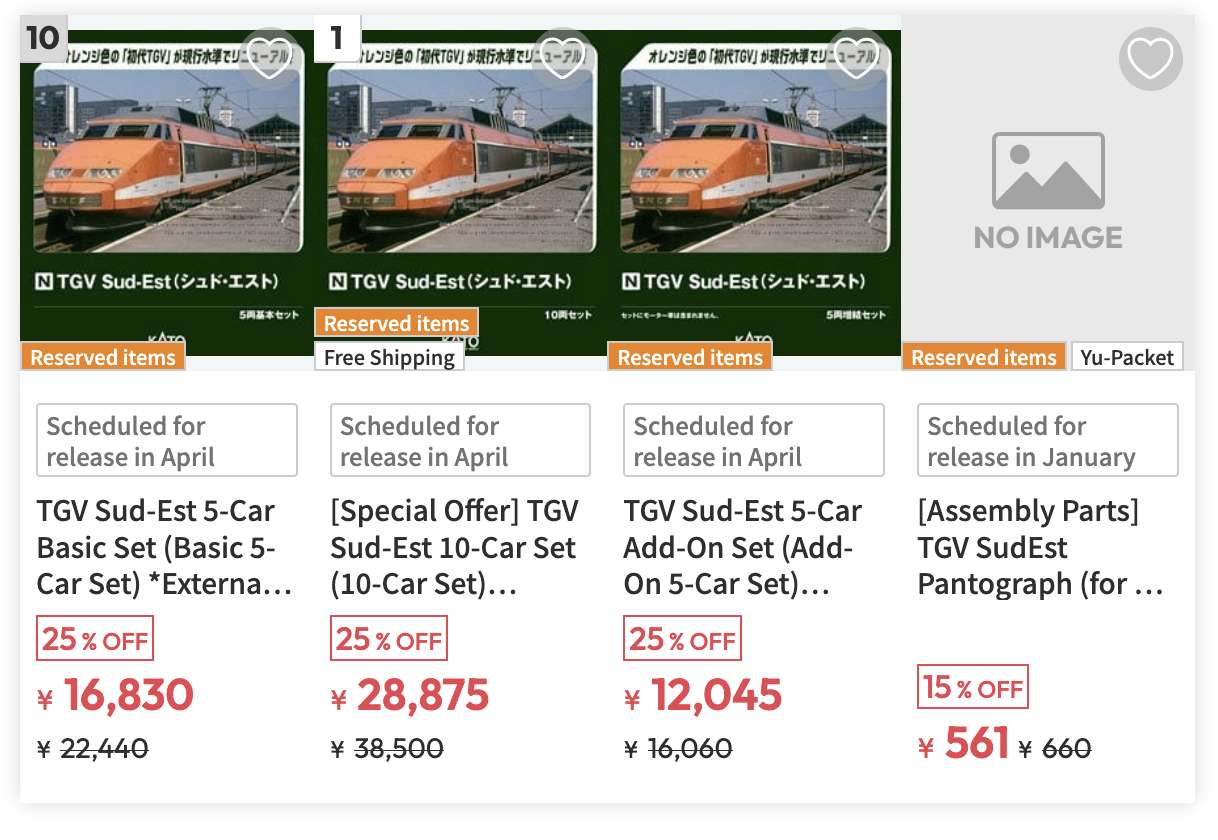View the 5-Car Add-On Set image
This screenshot has width=1218, height=840.
tap(754, 190)
